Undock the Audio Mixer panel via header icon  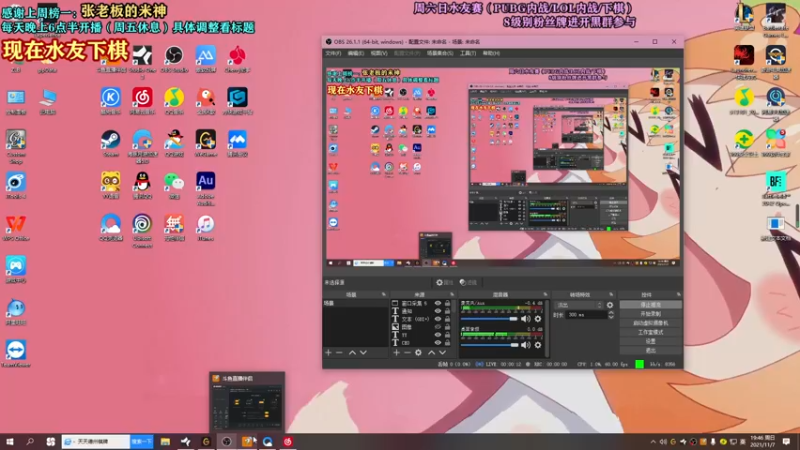tap(545, 294)
